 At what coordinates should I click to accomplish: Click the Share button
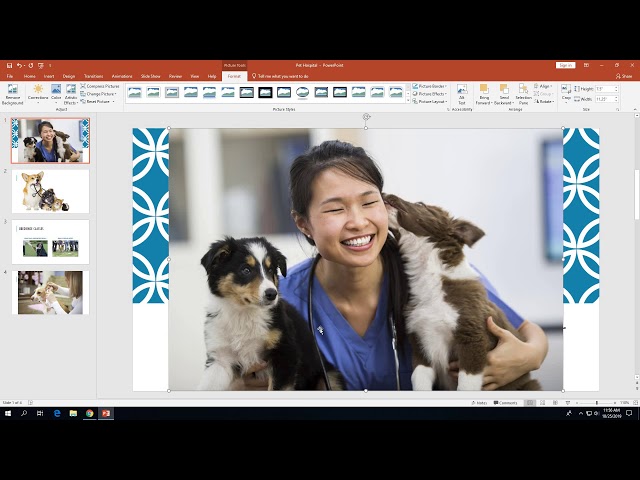click(624, 76)
